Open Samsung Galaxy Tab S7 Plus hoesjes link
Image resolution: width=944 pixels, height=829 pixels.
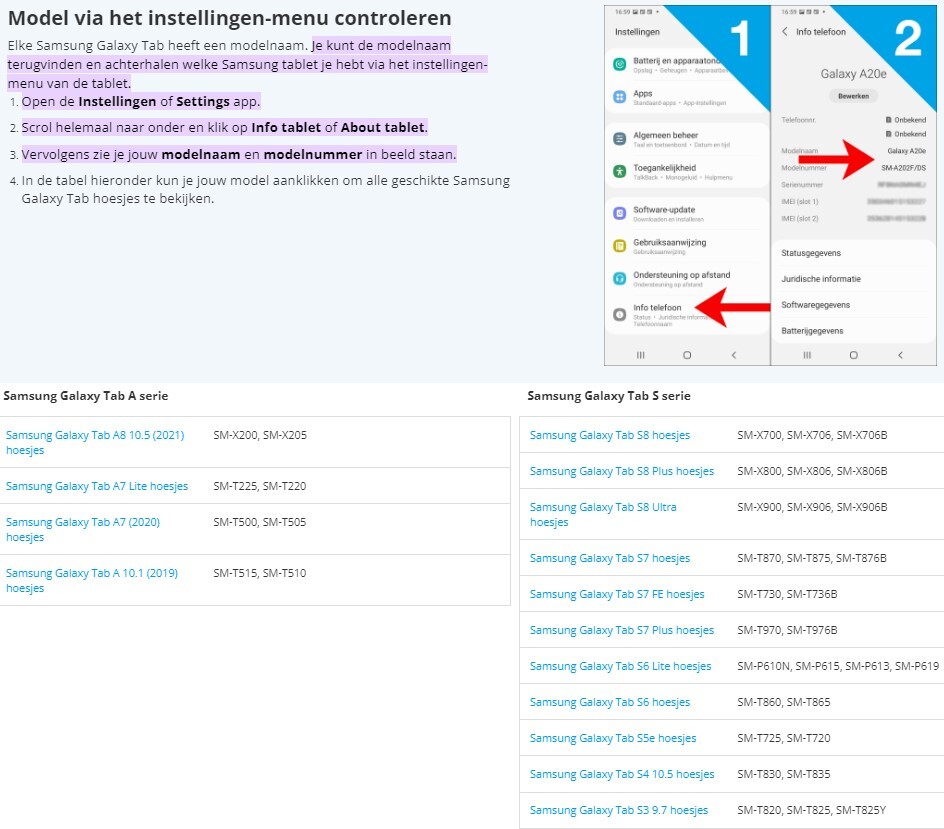point(622,630)
